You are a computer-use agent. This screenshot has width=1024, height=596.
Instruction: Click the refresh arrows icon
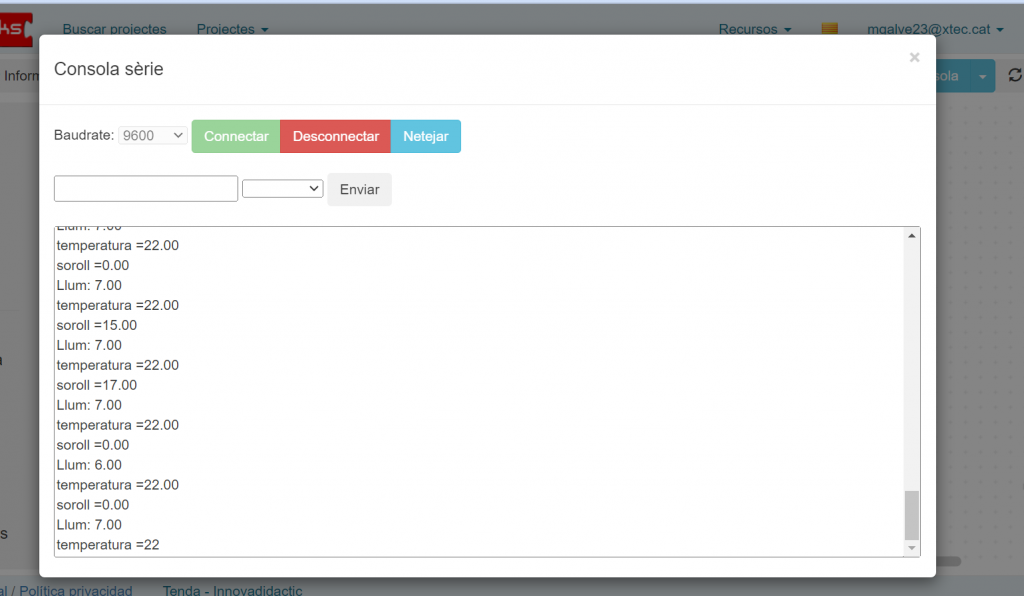1015,76
